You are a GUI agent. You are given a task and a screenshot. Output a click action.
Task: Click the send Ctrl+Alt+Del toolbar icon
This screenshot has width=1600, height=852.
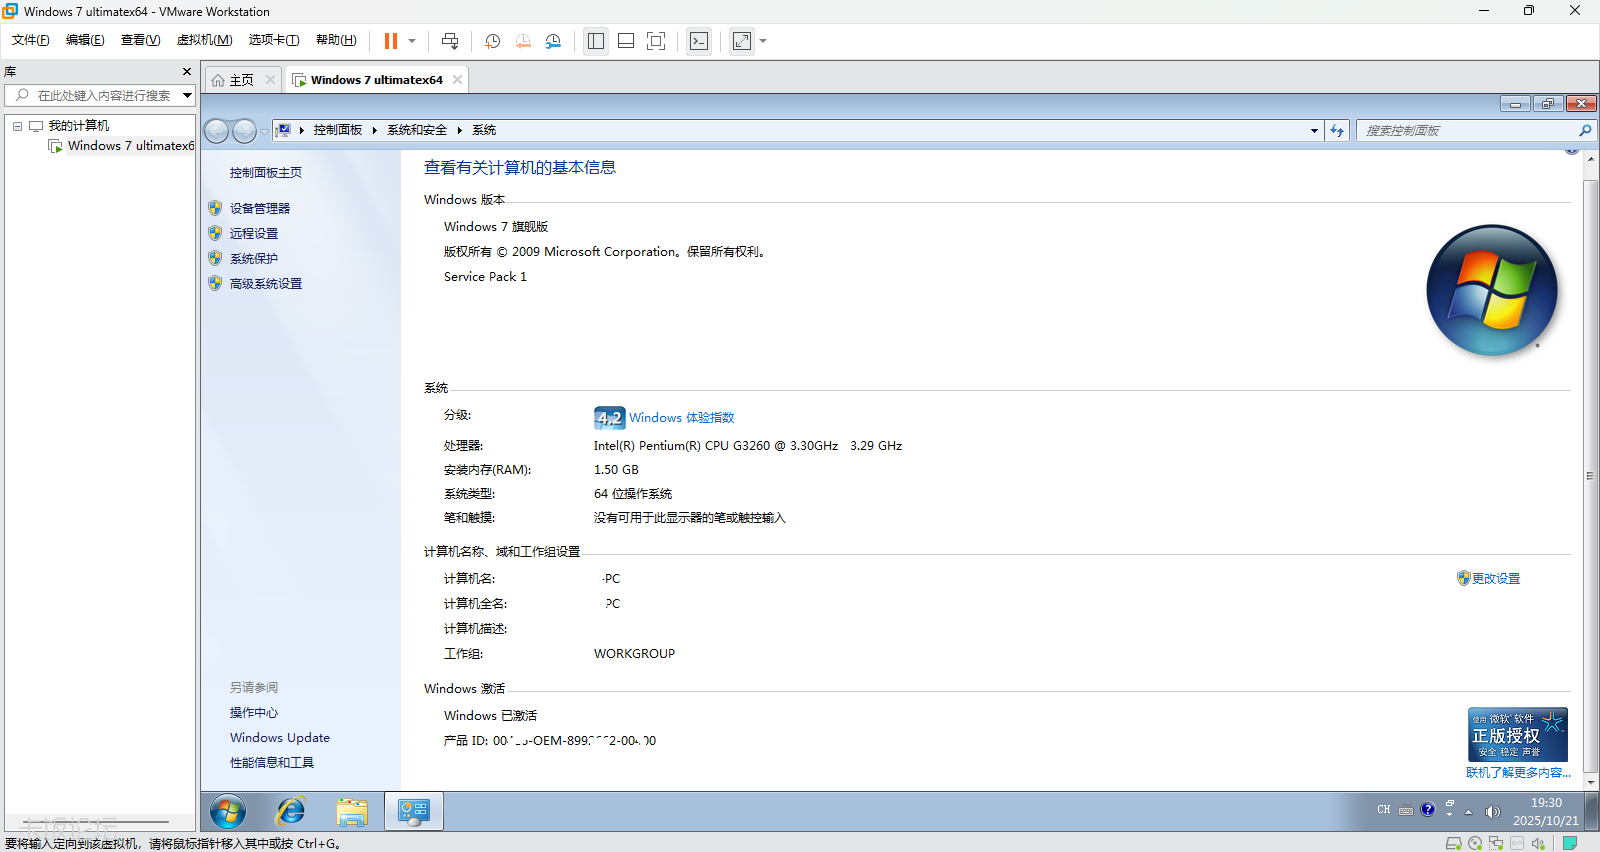coord(450,41)
